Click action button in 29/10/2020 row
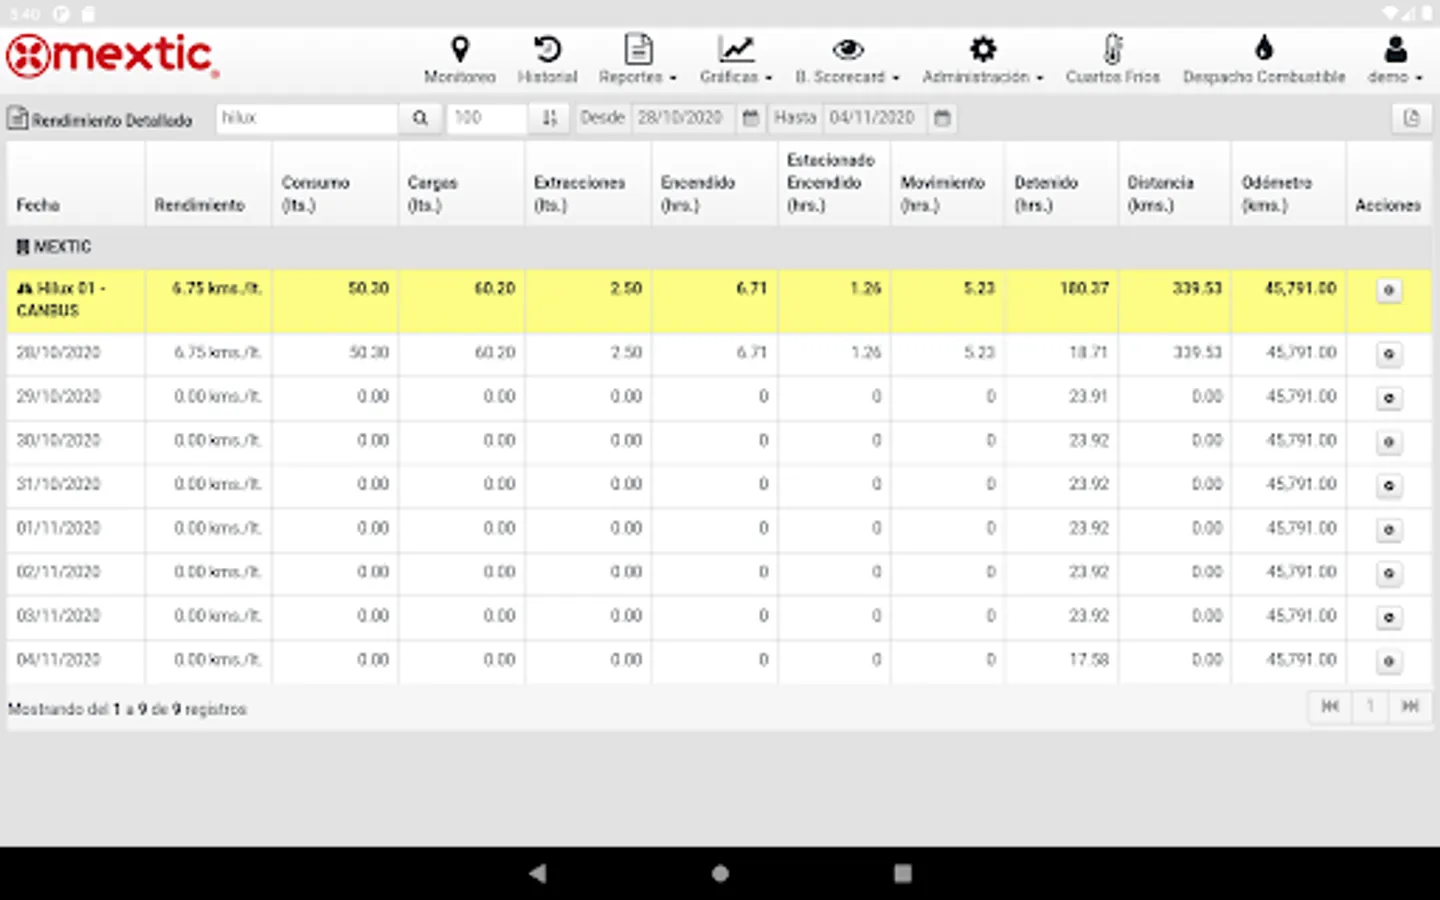 [1389, 398]
